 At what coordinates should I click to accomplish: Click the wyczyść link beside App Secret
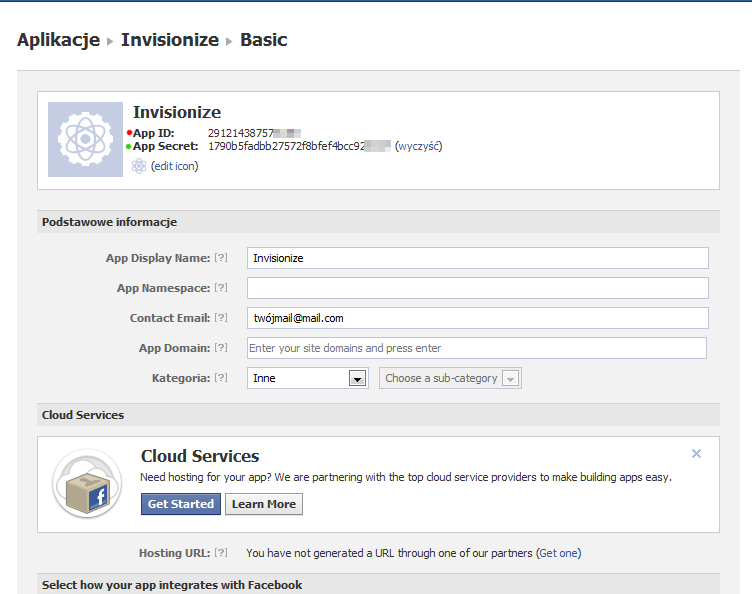[x=418, y=146]
